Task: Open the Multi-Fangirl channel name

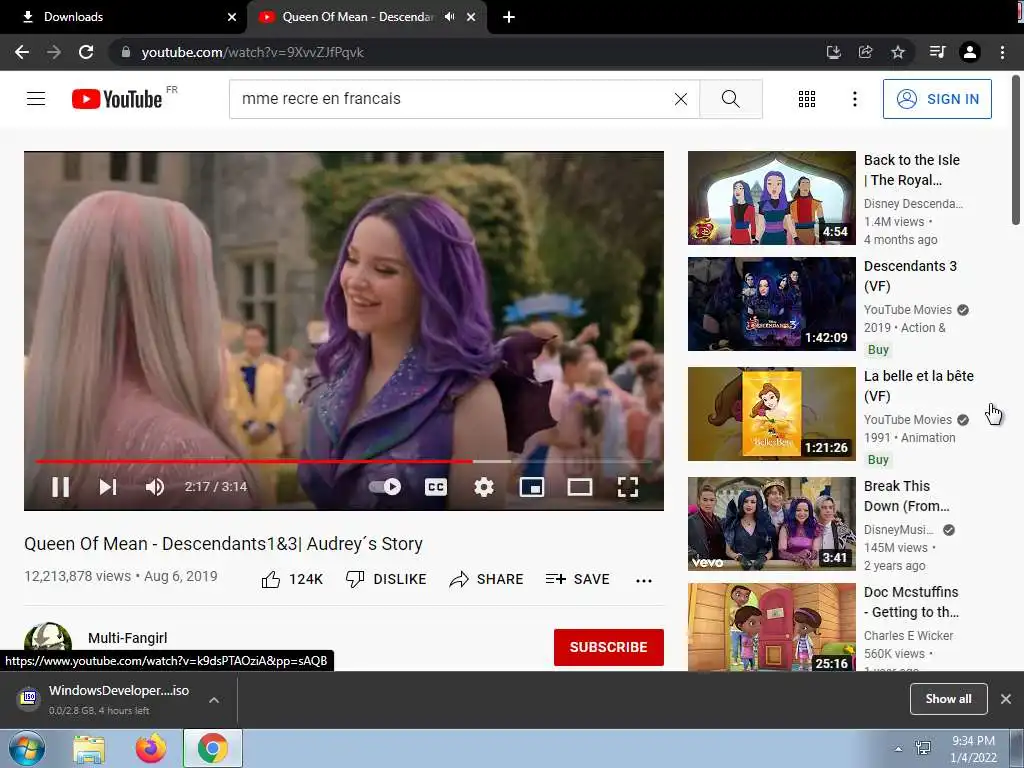Action: pyautogui.click(x=127, y=638)
